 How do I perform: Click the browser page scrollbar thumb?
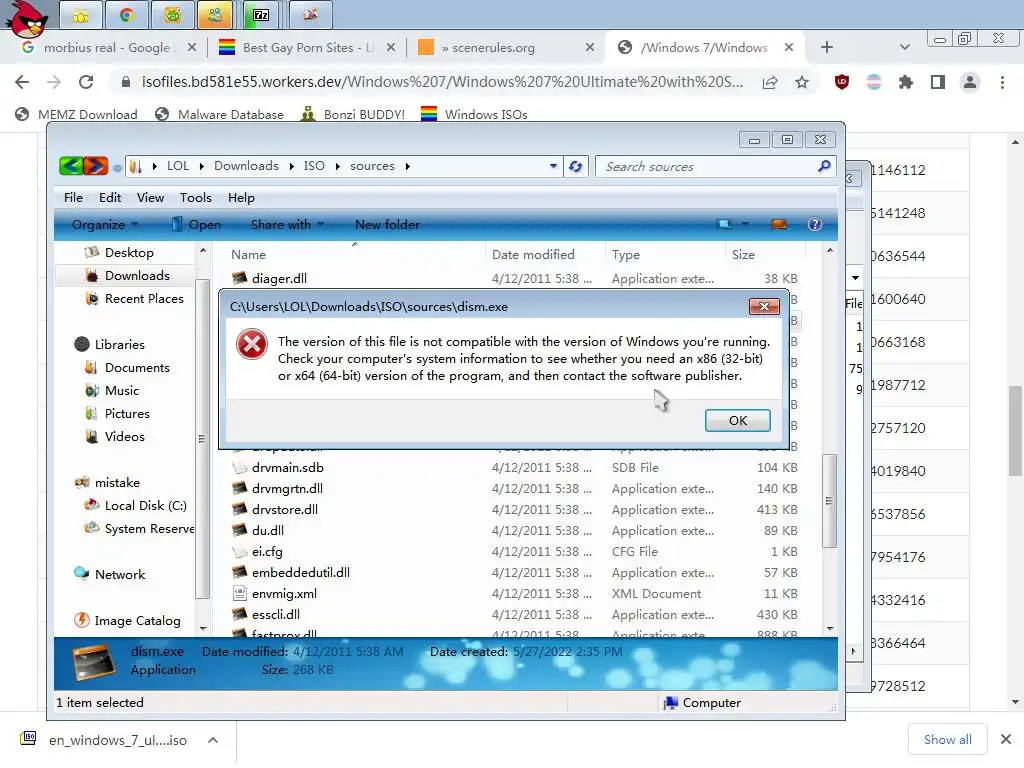[x=1015, y=431]
